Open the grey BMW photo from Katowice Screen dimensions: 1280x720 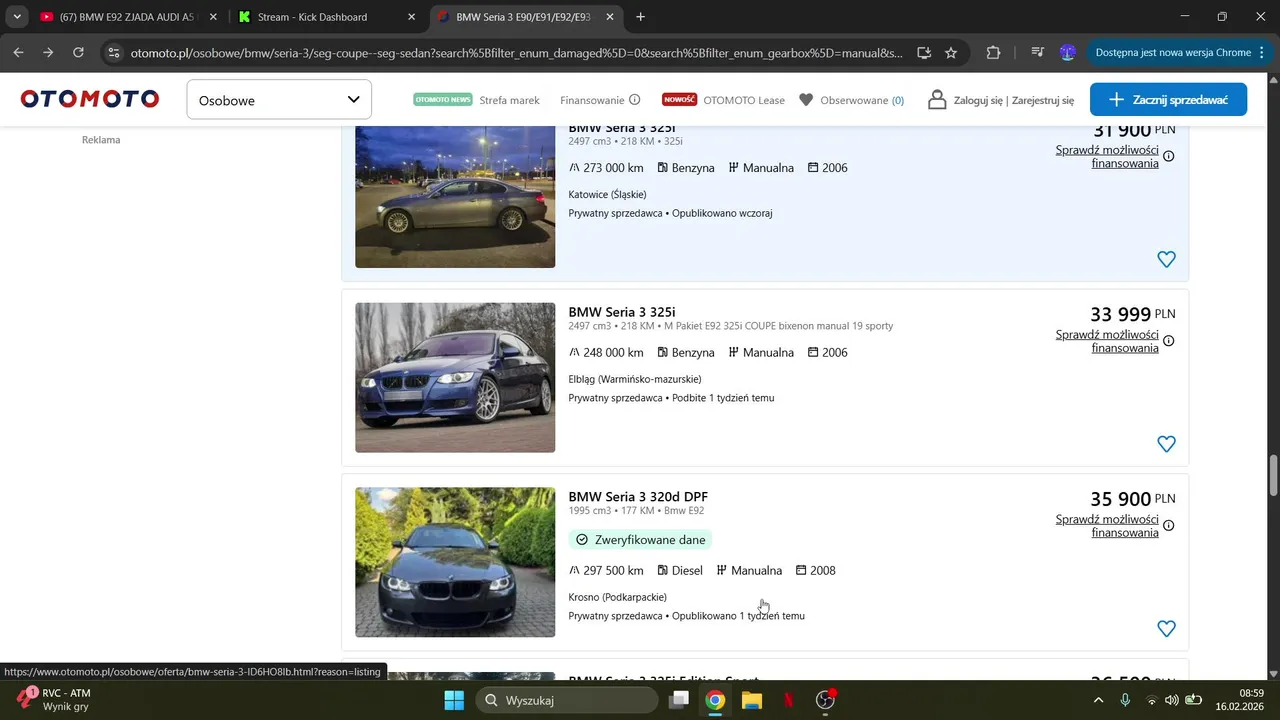pos(455,197)
